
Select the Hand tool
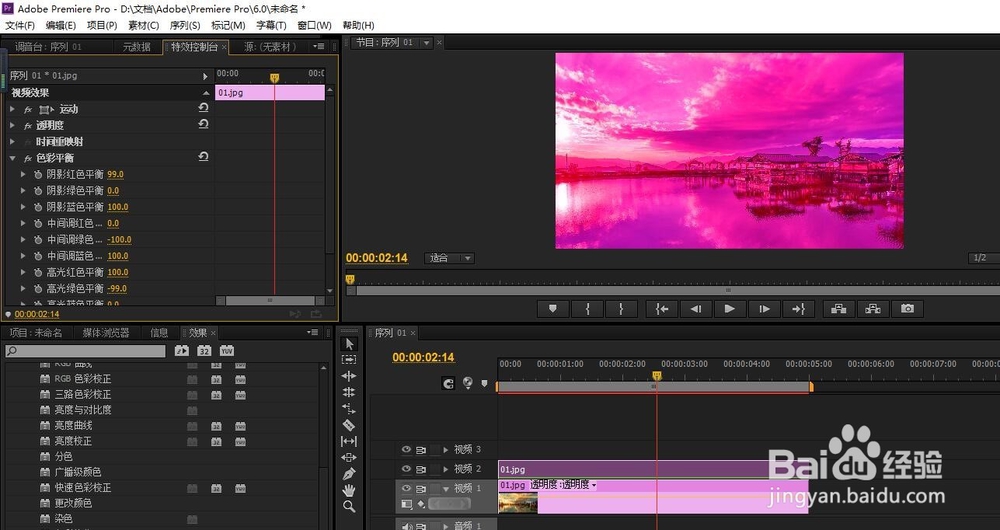[349, 490]
